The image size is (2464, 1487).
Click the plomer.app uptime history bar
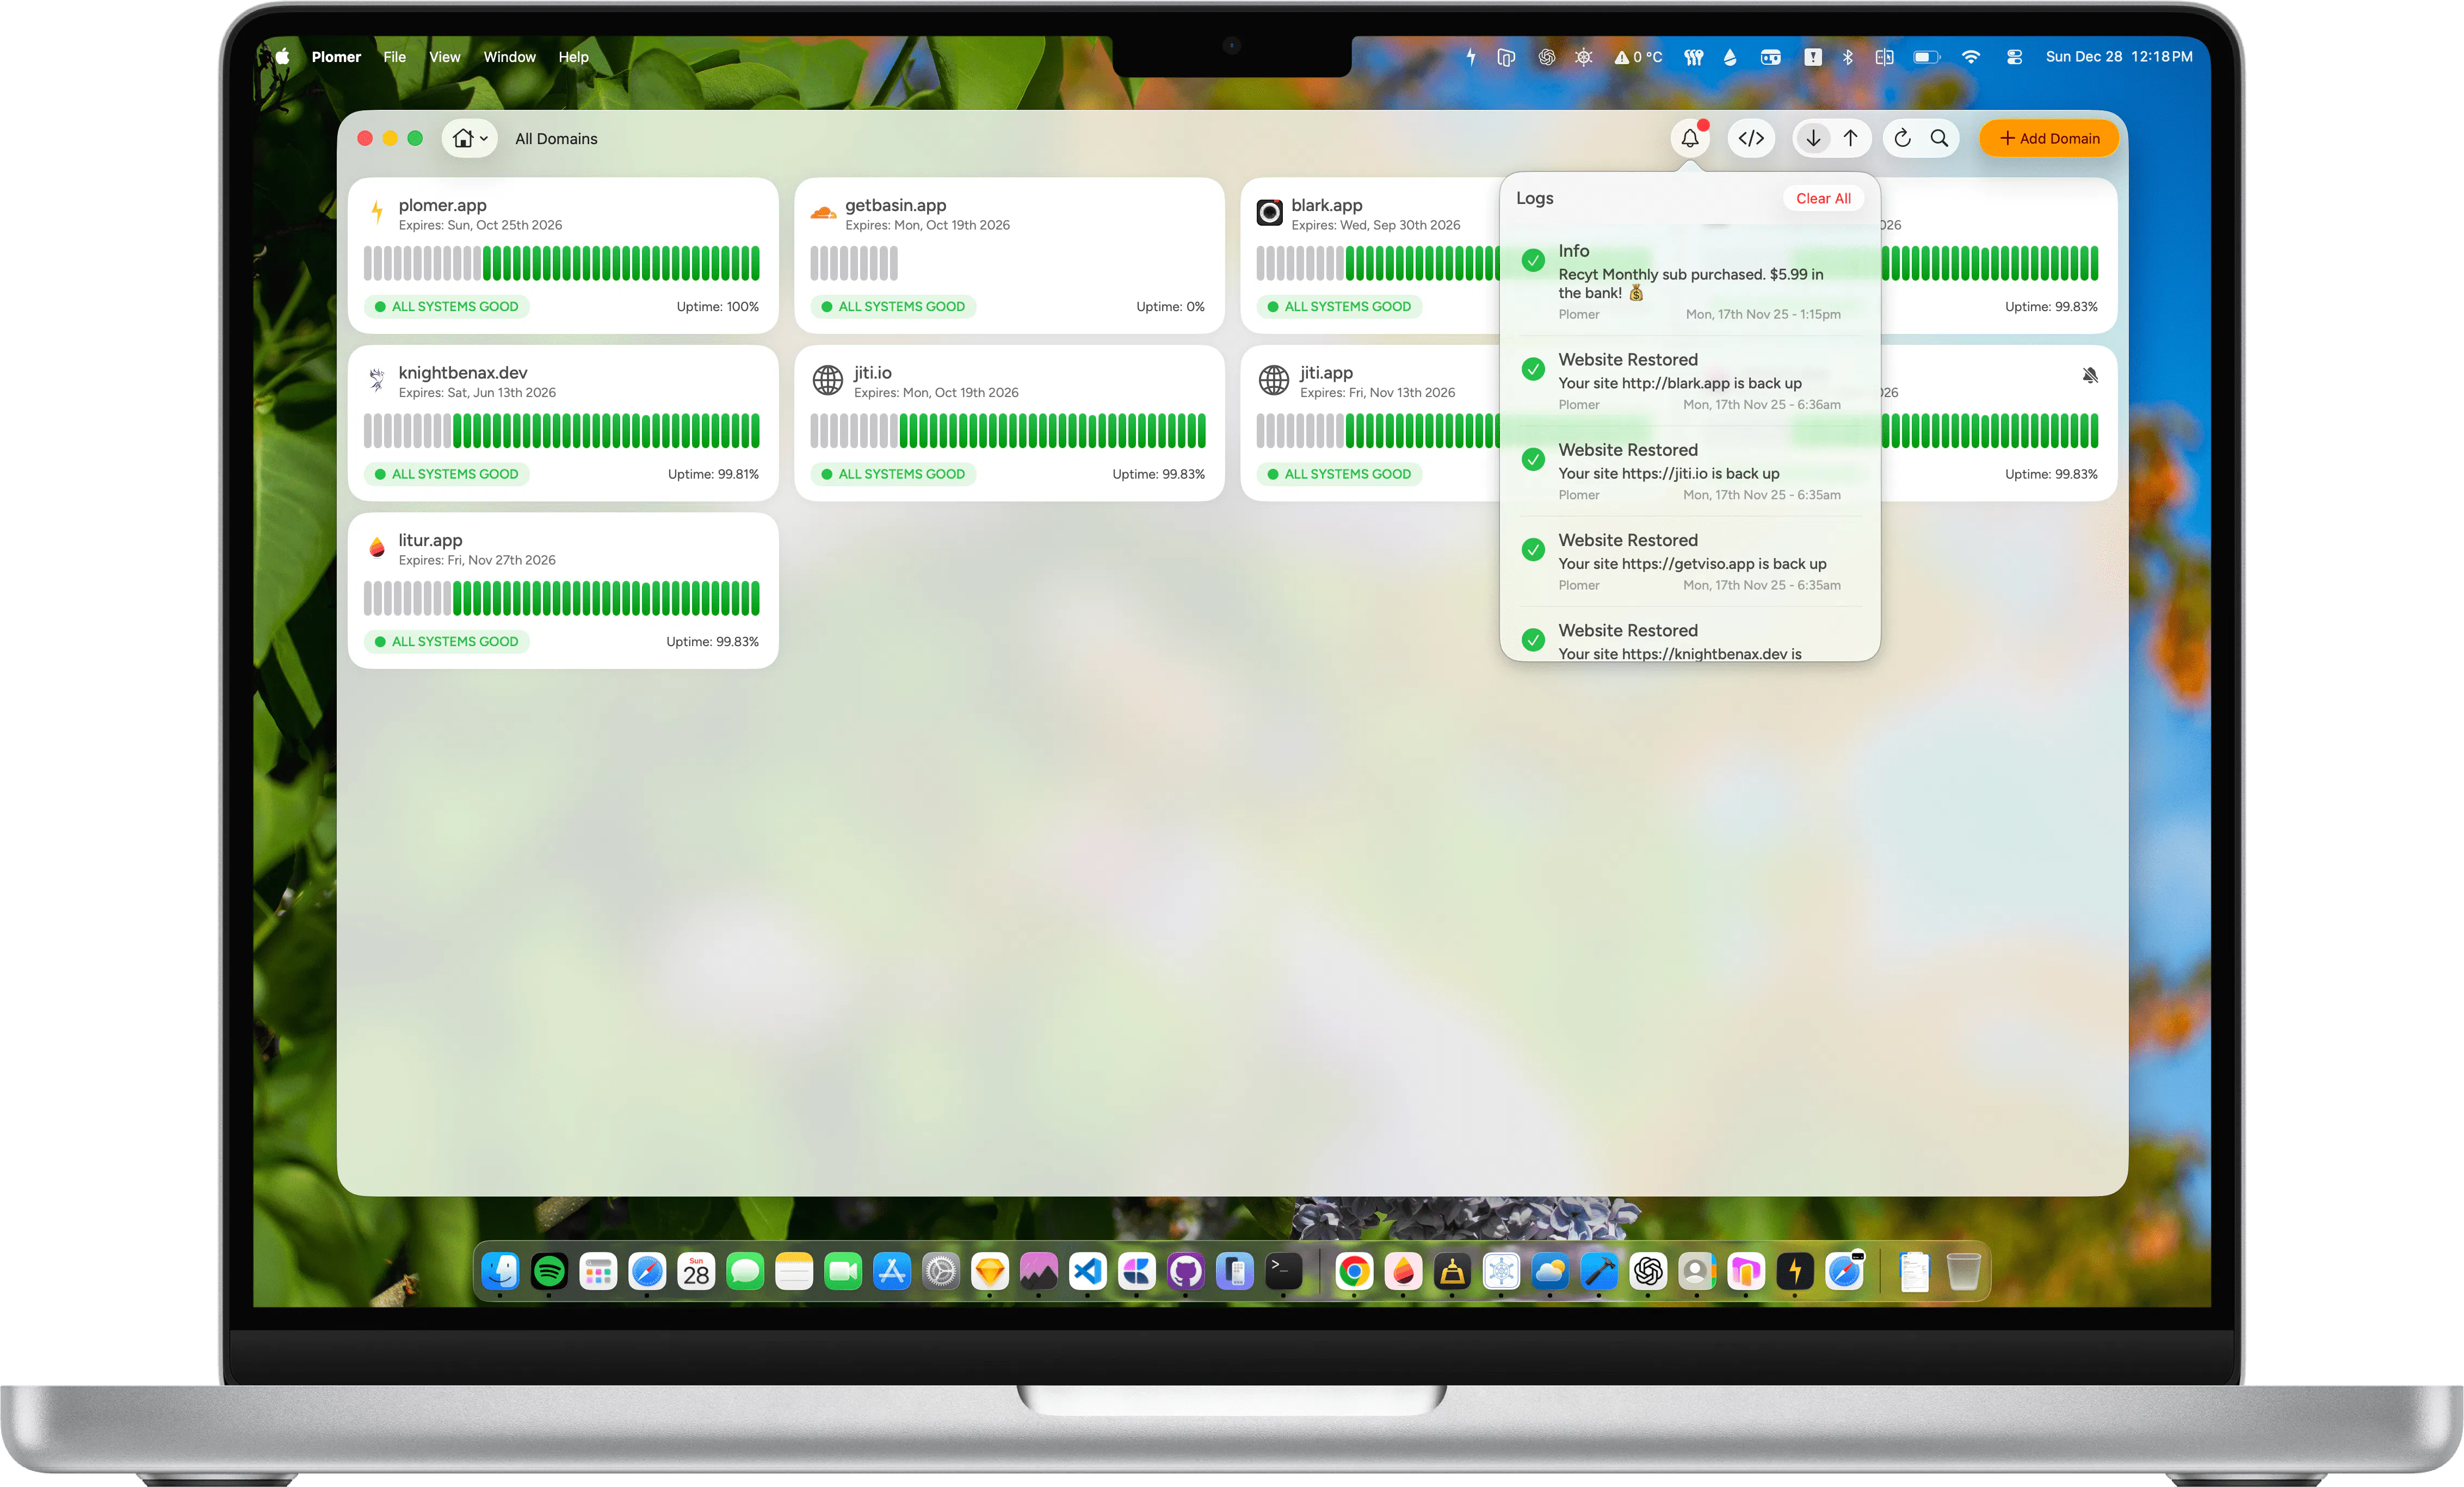click(x=562, y=263)
